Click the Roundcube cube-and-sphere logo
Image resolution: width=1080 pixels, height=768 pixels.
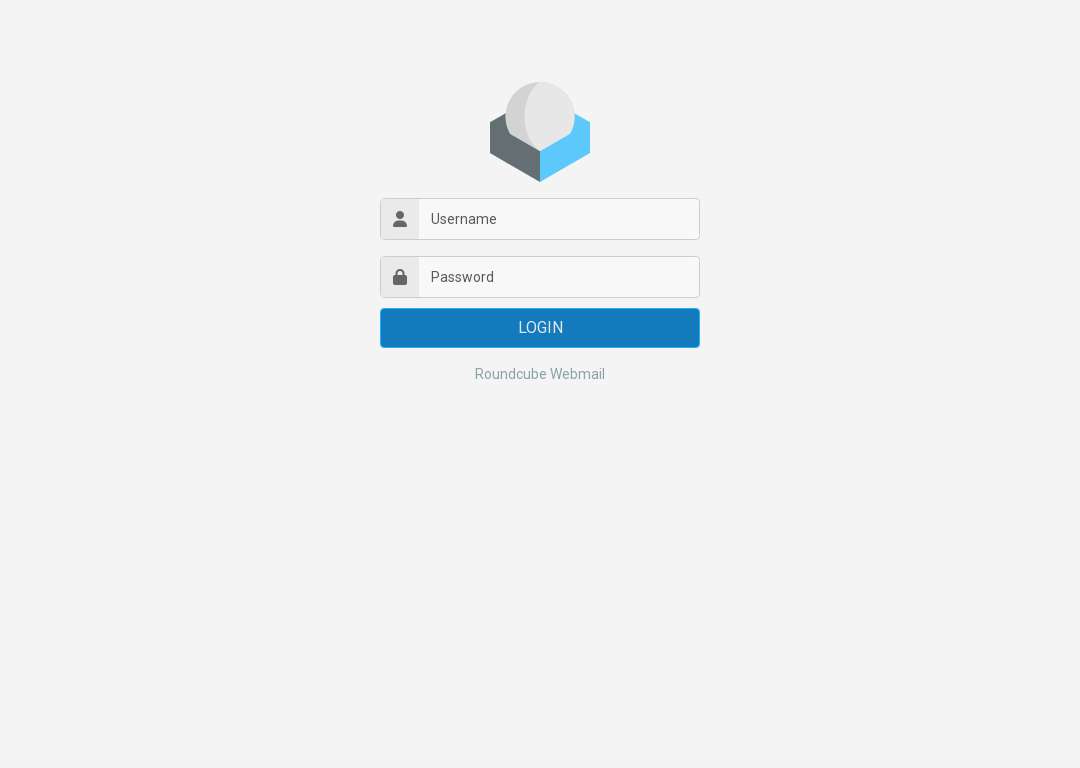[x=540, y=132]
